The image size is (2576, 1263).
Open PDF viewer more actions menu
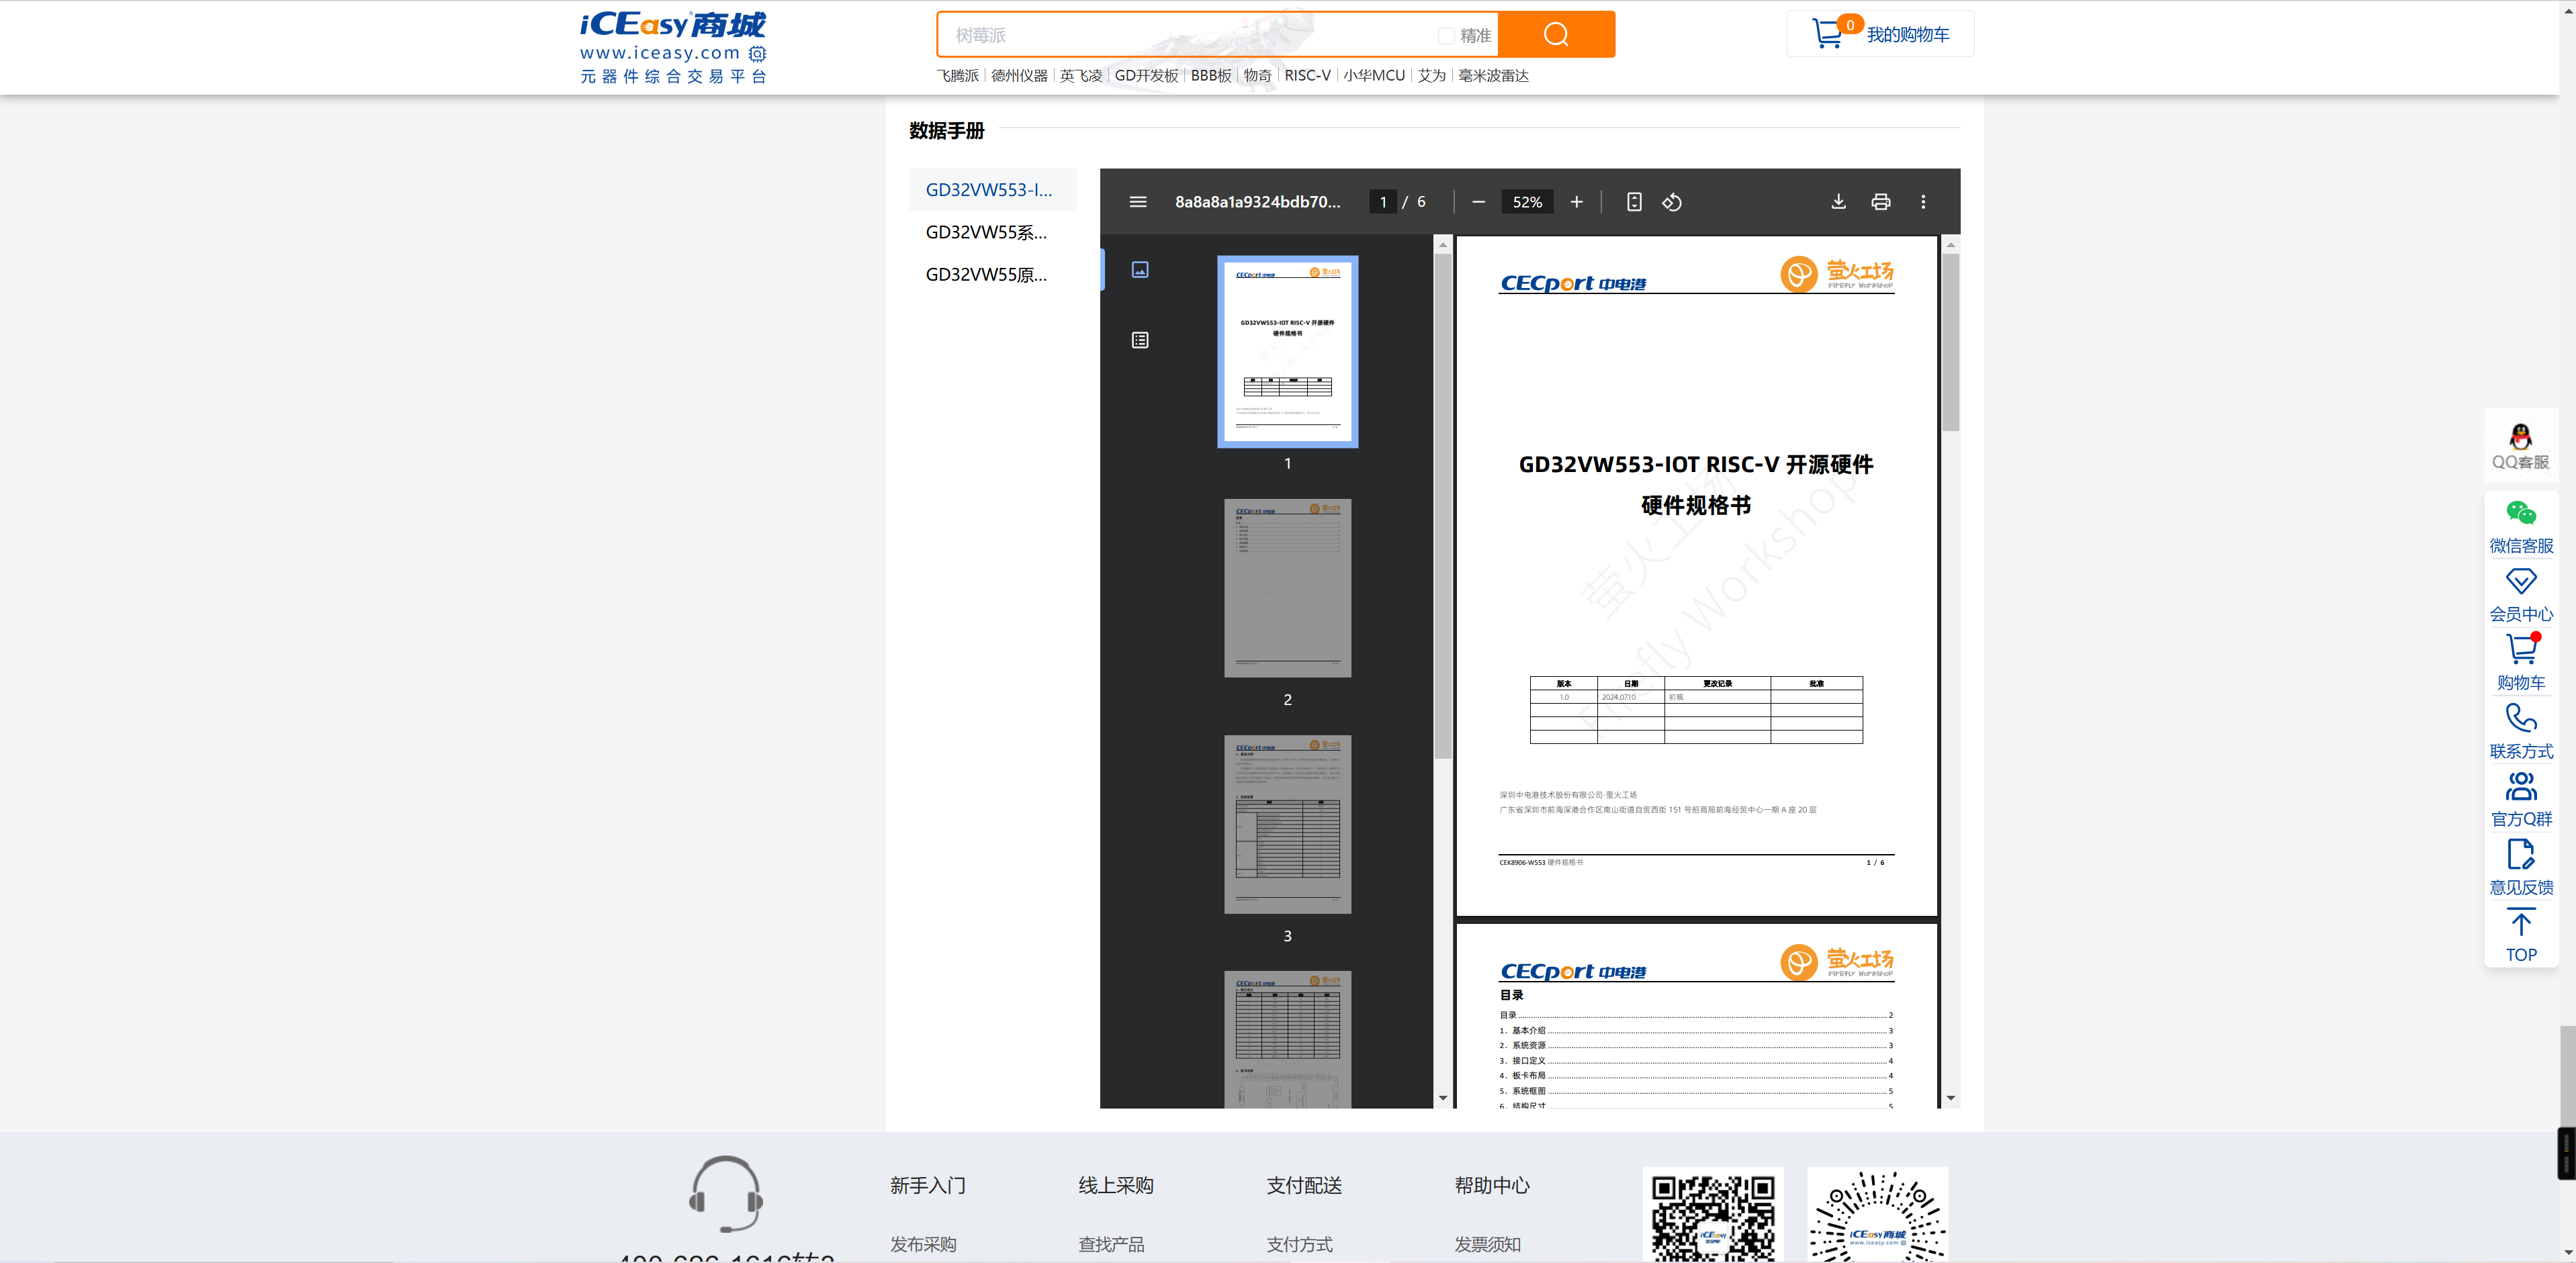pyautogui.click(x=1922, y=202)
